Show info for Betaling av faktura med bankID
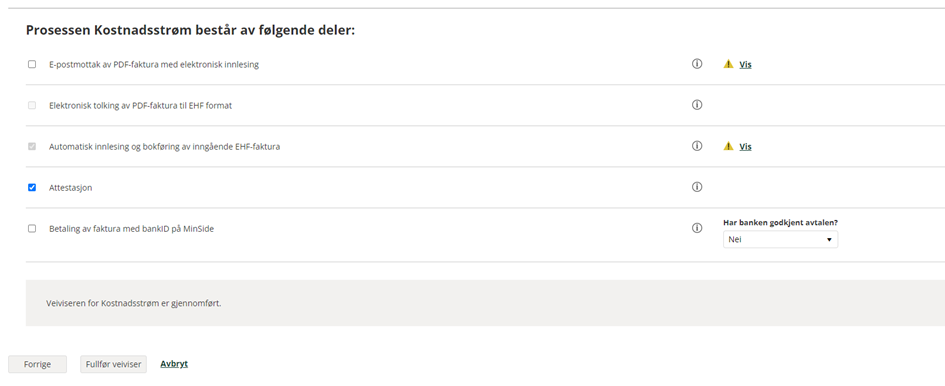The height and width of the screenshot is (386, 945). click(x=697, y=228)
